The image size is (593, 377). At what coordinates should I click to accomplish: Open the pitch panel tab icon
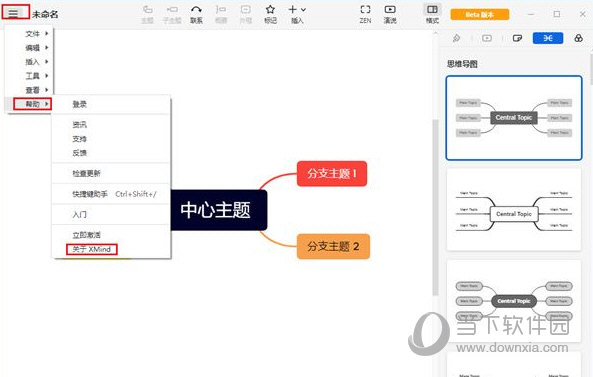pos(487,38)
